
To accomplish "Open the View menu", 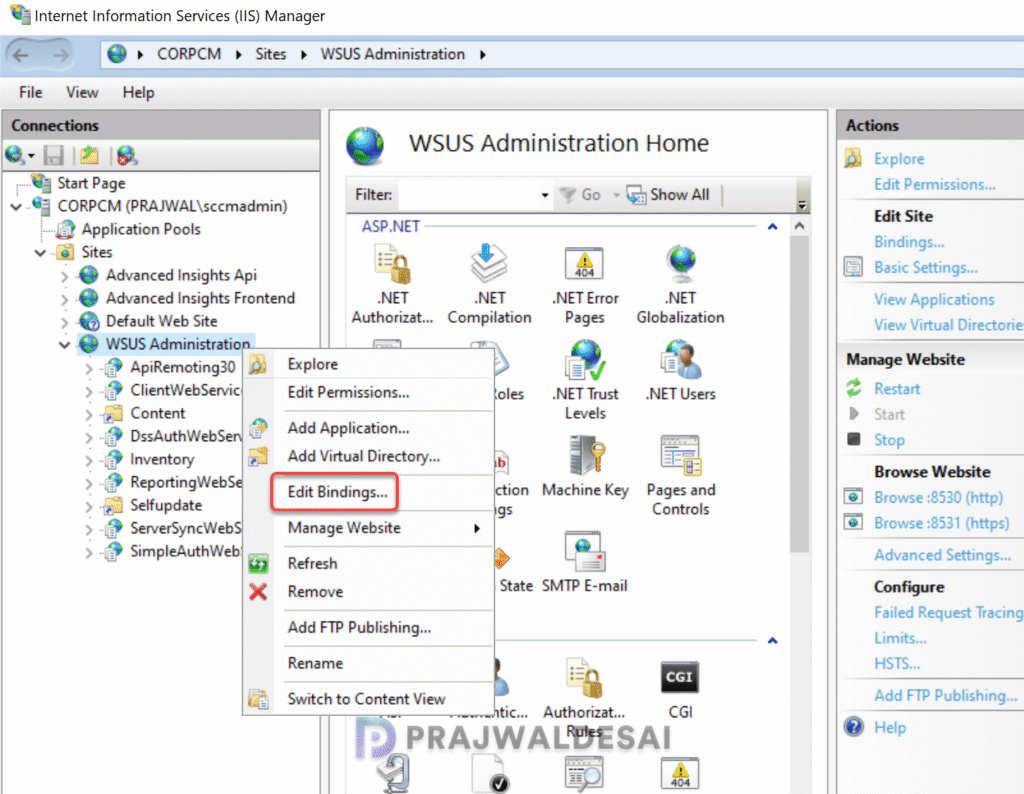I will point(82,93).
